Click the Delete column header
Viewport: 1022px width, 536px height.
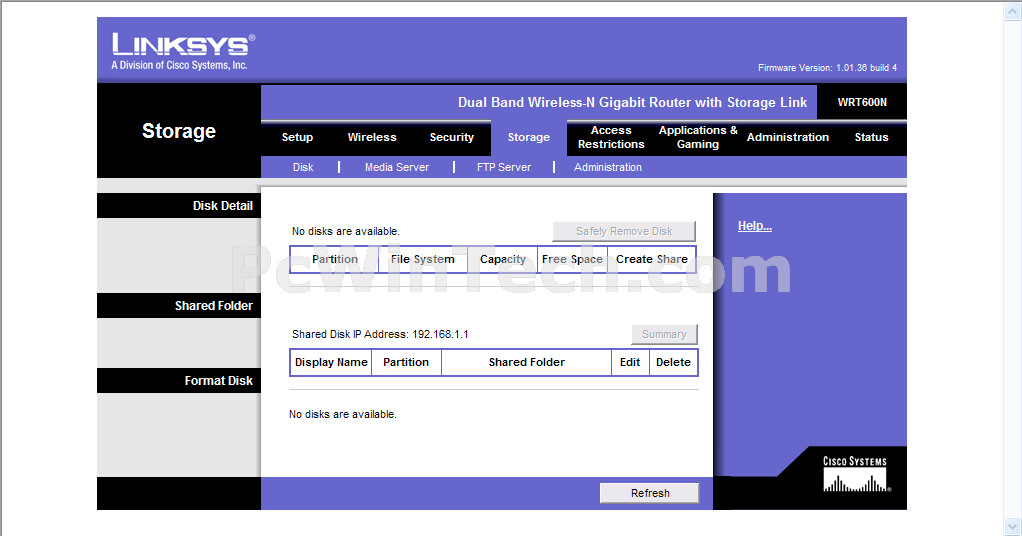point(673,363)
